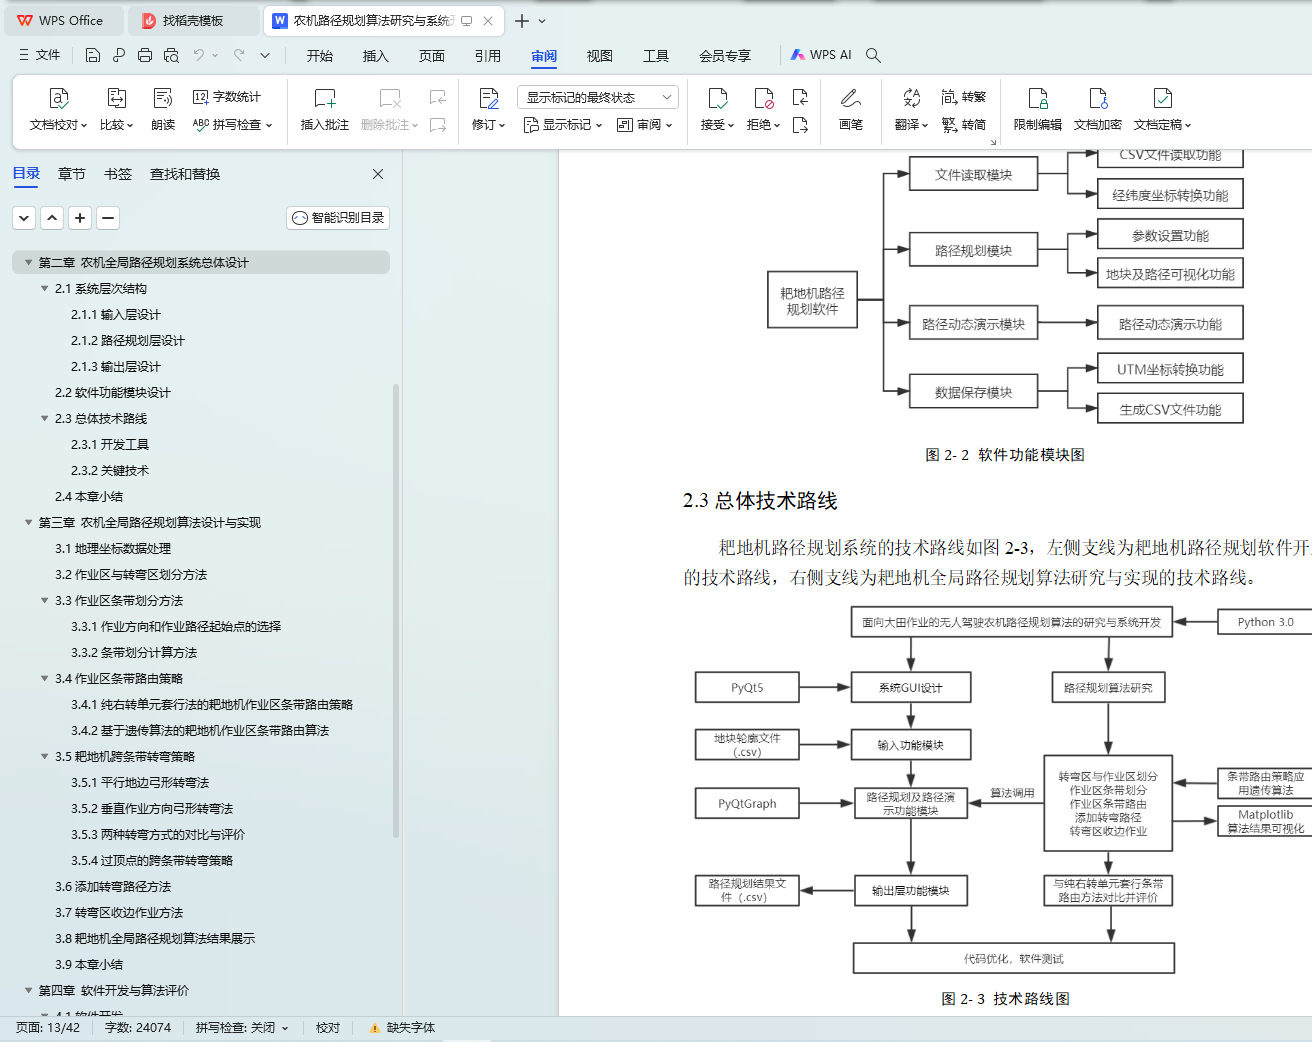Viewport: 1312px width, 1042px height.
Task: Open Print Preview icon
Action: coord(171,55)
